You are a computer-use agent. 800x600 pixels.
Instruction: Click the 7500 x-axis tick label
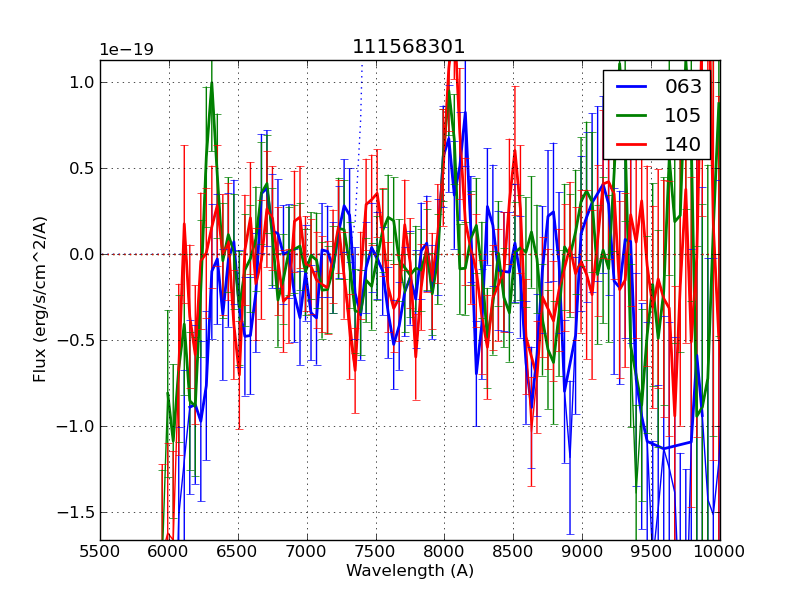(x=376, y=552)
